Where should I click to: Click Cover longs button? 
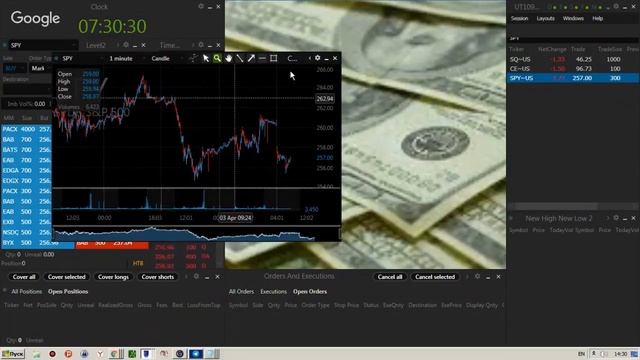[x=113, y=277]
